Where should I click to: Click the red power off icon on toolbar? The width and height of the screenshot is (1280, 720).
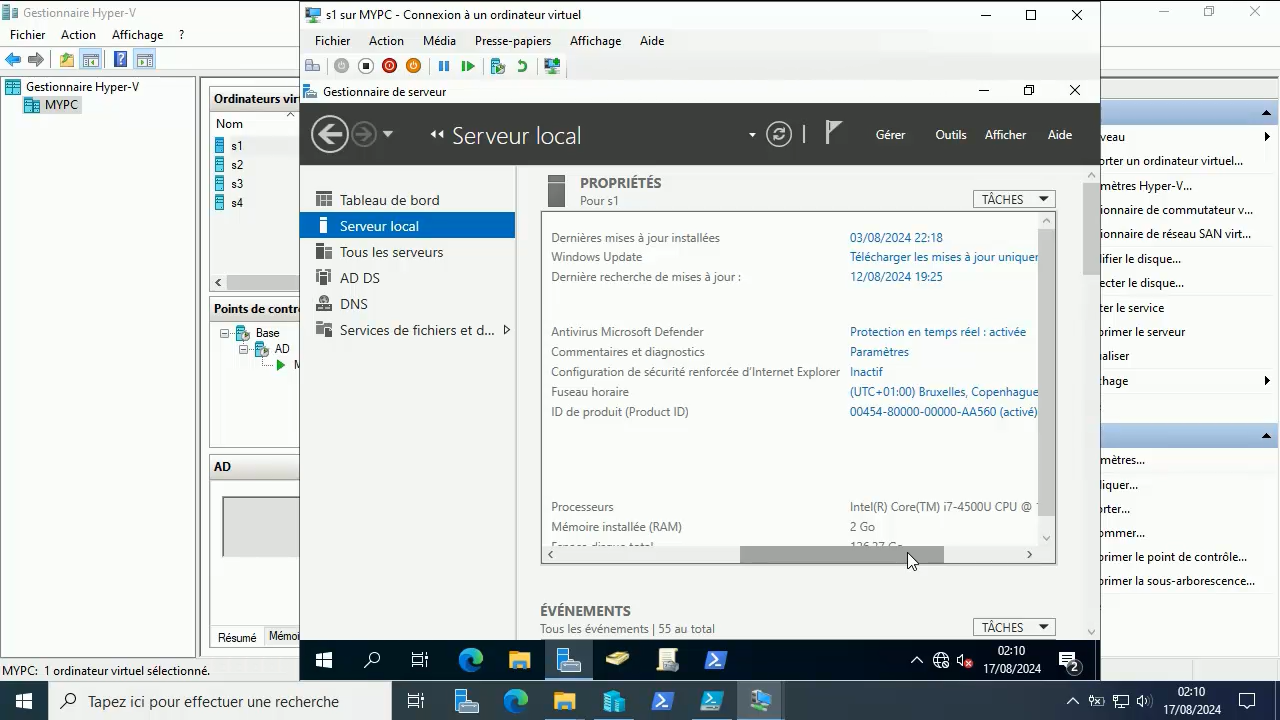(x=389, y=66)
